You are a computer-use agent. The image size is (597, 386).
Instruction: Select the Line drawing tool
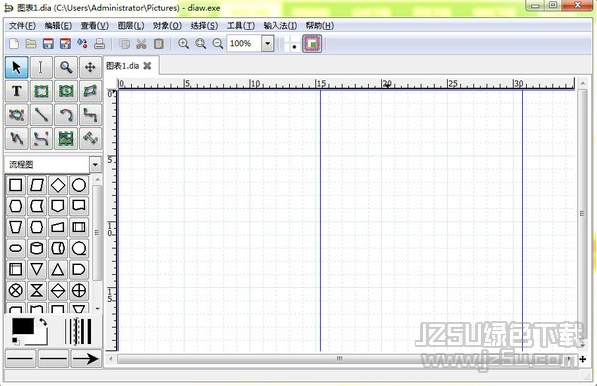41,115
